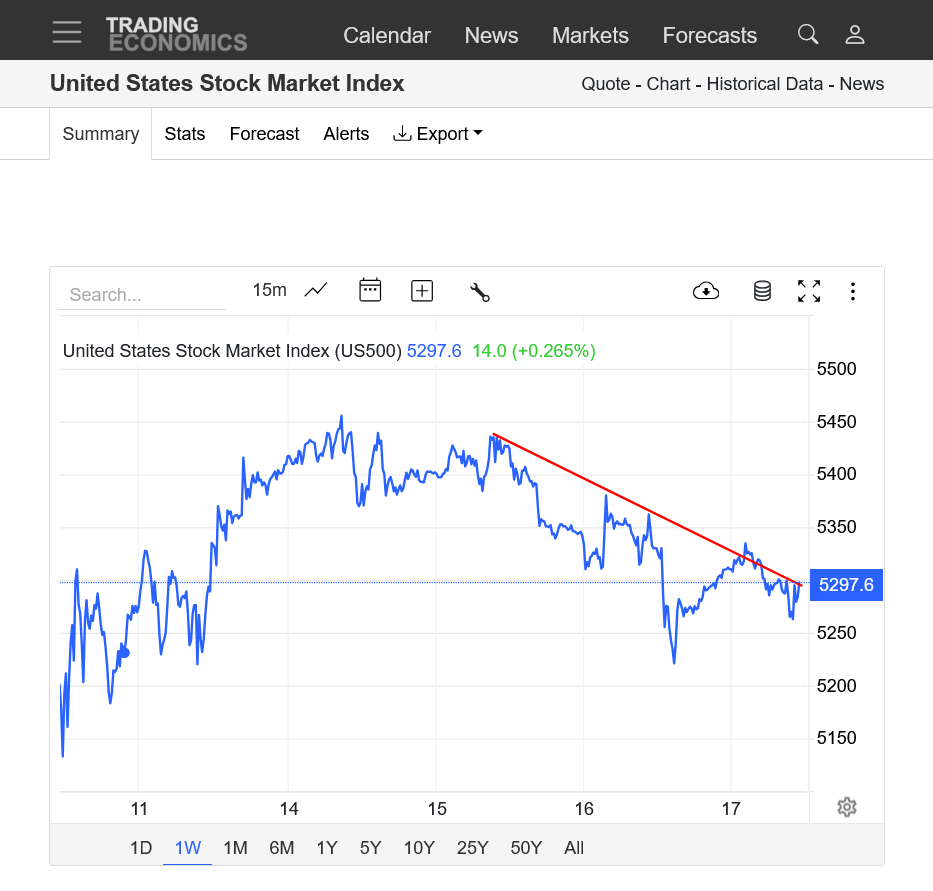Open the hamburger menu icon
This screenshot has width=933, height=891.
point(67,32)
